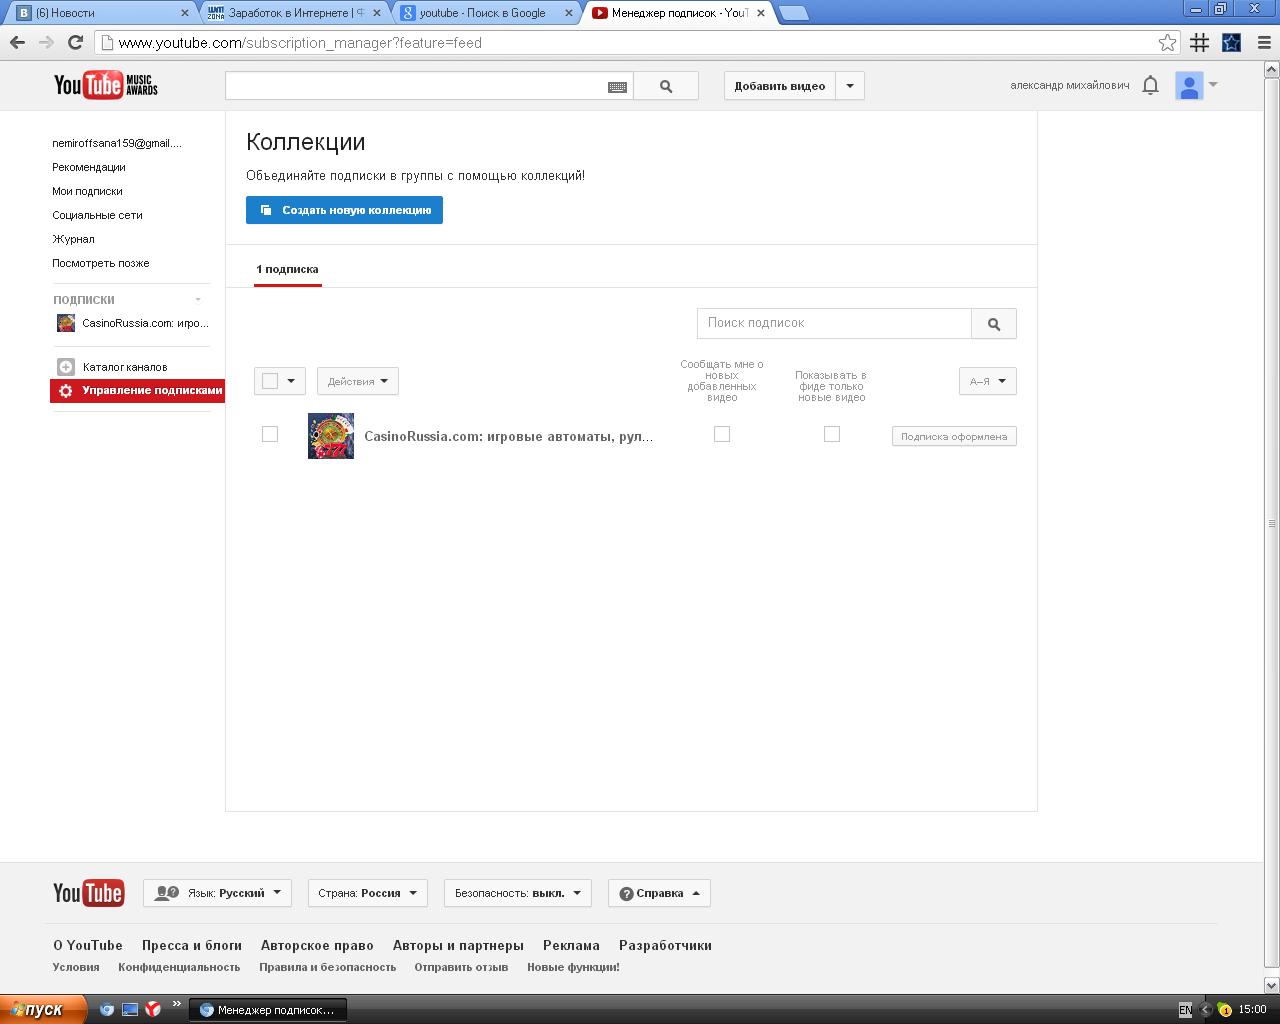Click the Менеджер подписок taskbar button
The width and height of the screenshot is (1280, 1024).
269,1010
